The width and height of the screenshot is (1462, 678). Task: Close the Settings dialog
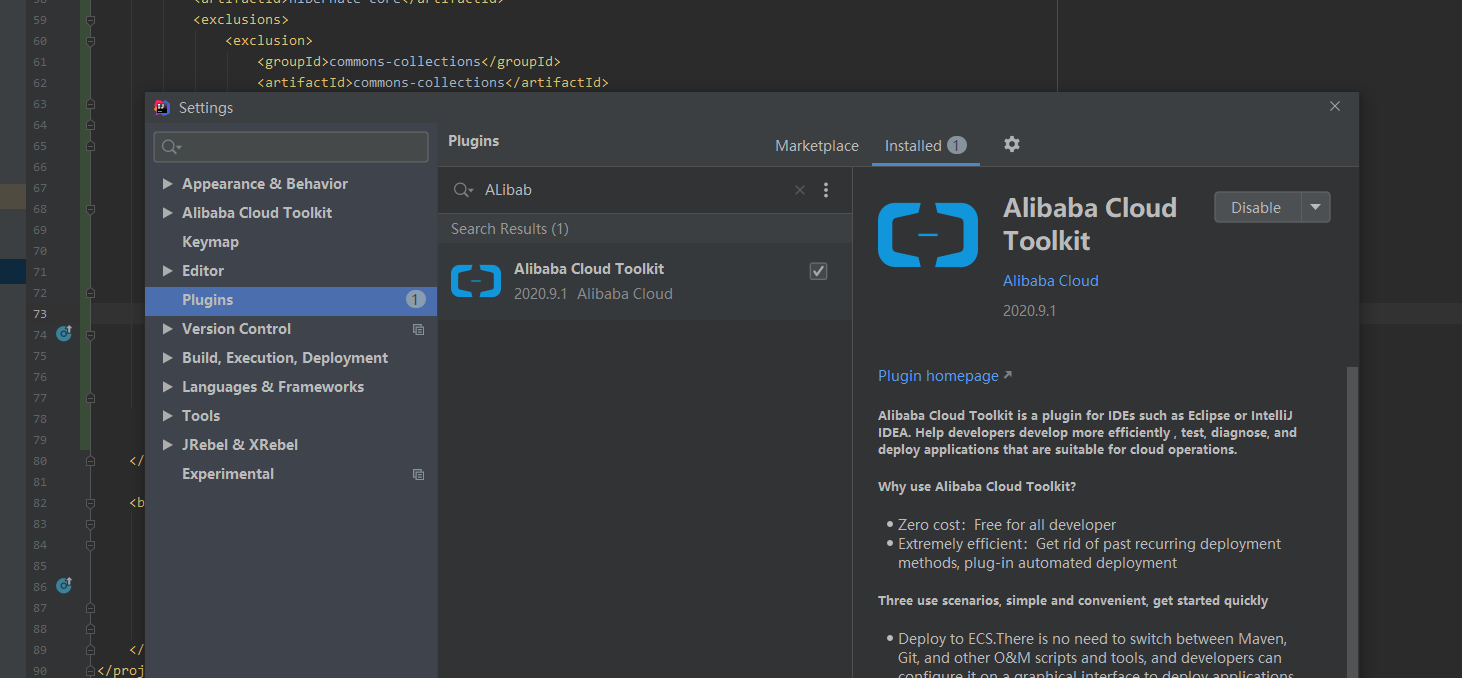coord(1334,107)
